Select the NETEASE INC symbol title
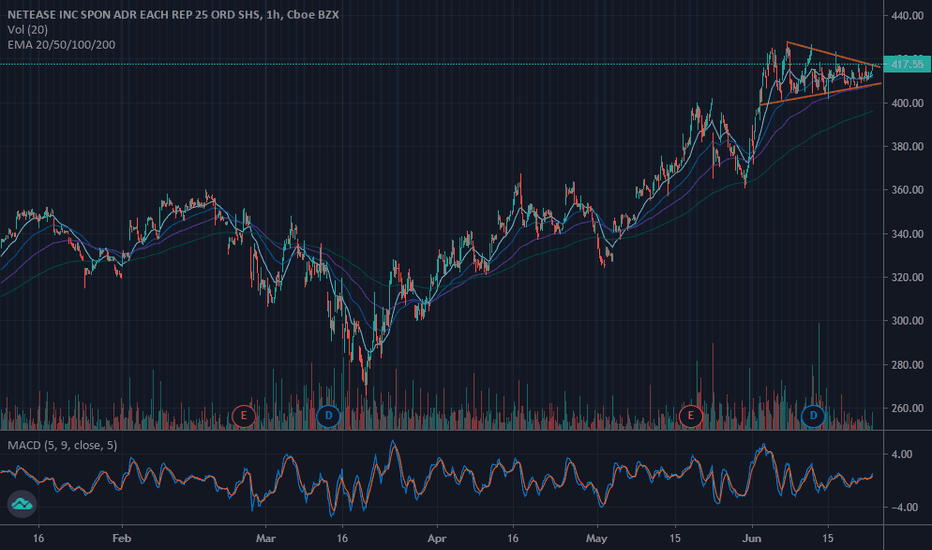 click(173, 14)
